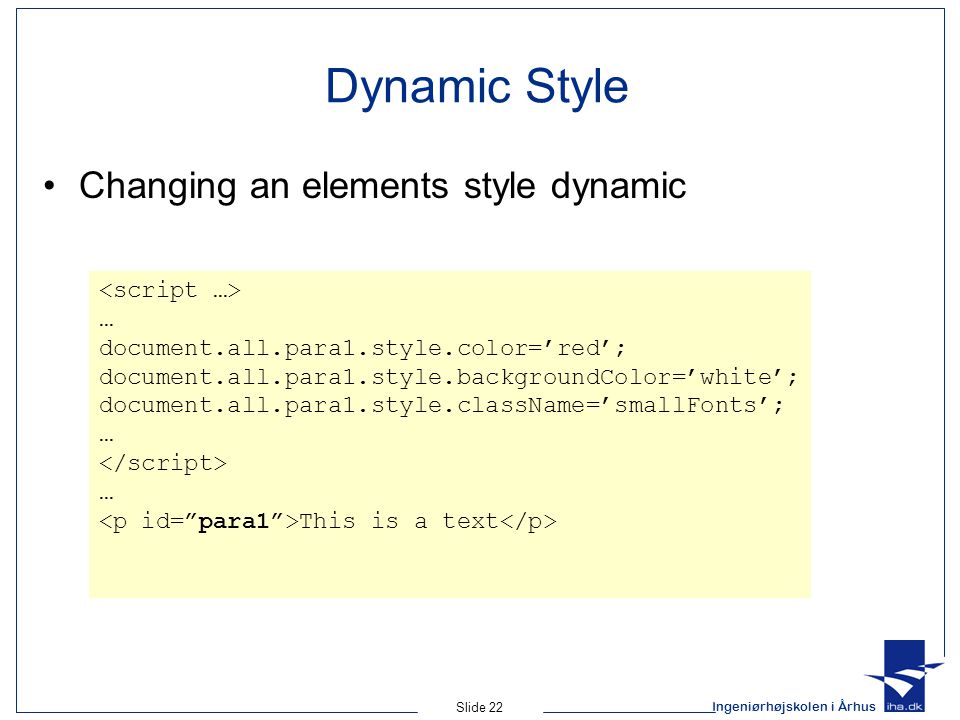Click the '</script>' closing tag line
The image size is (960, 720).
(163, 463)
